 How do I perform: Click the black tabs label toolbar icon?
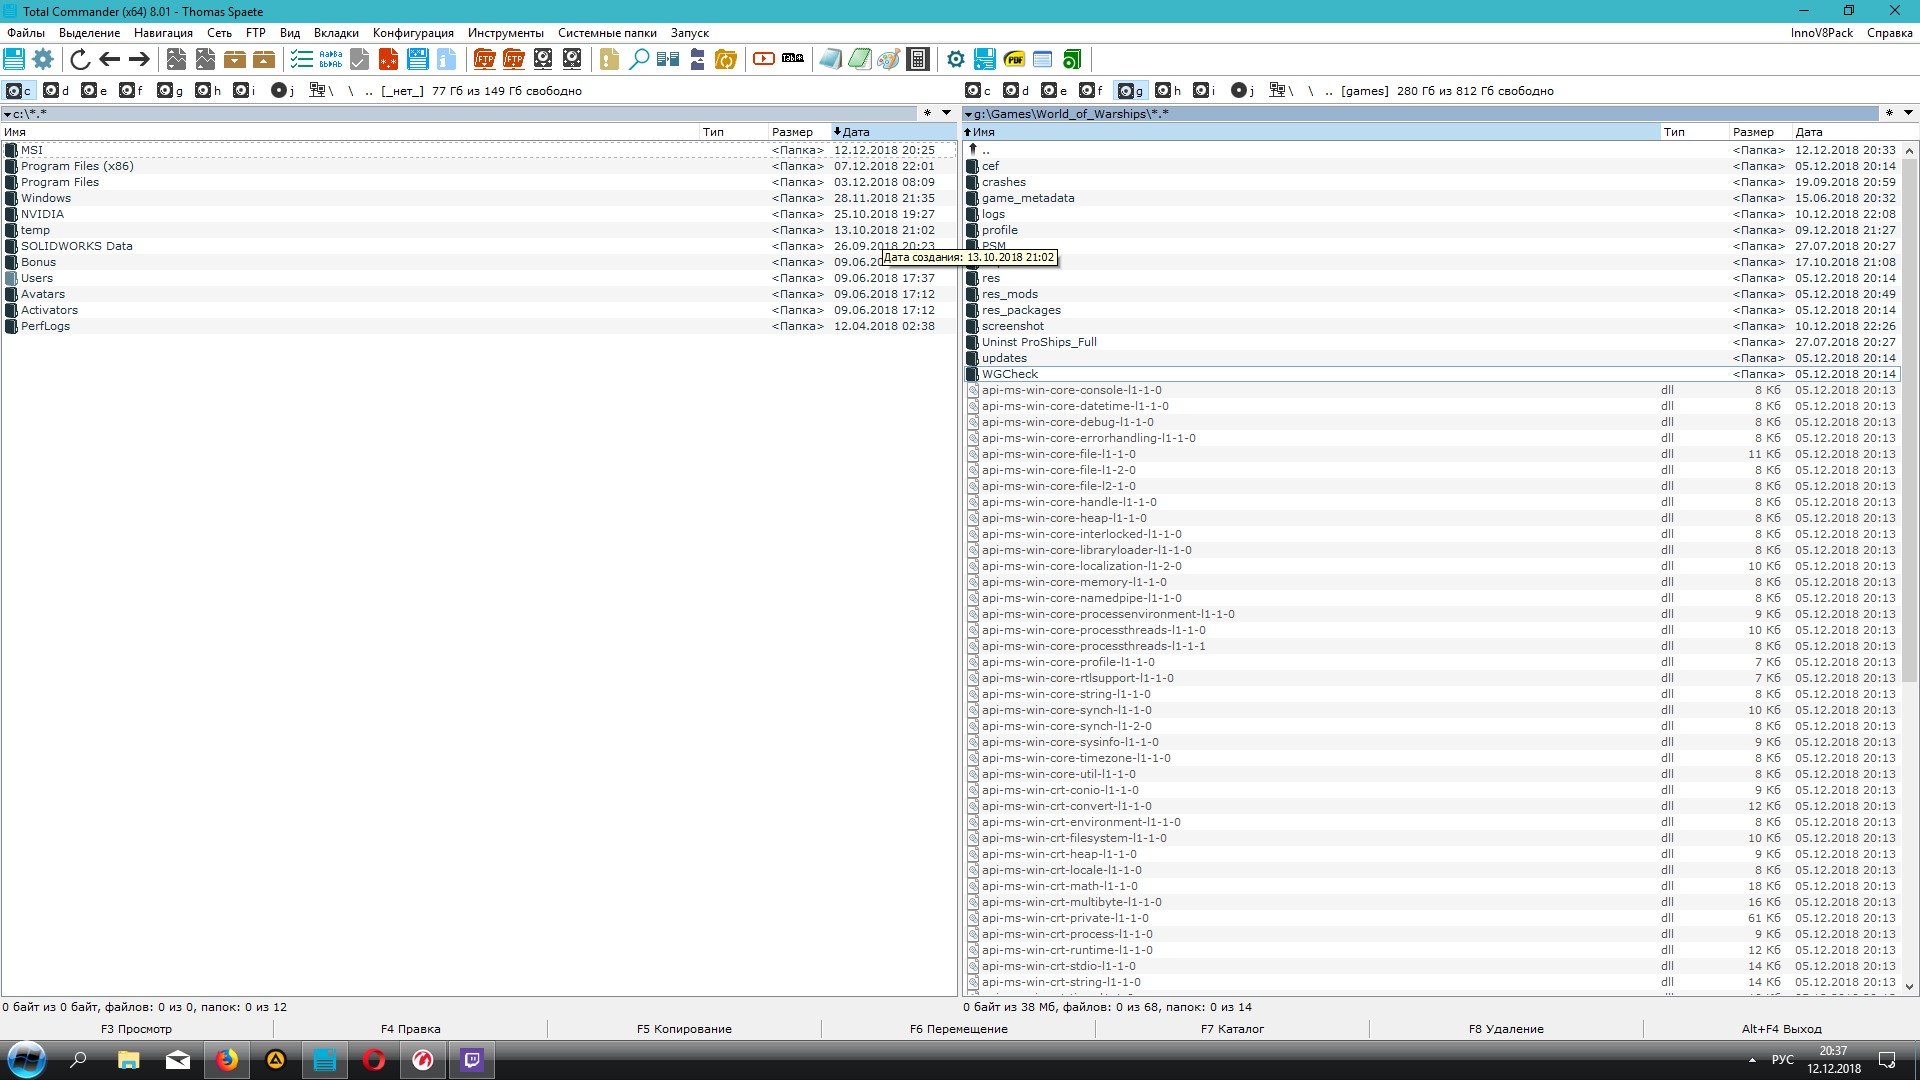[793, 59]
